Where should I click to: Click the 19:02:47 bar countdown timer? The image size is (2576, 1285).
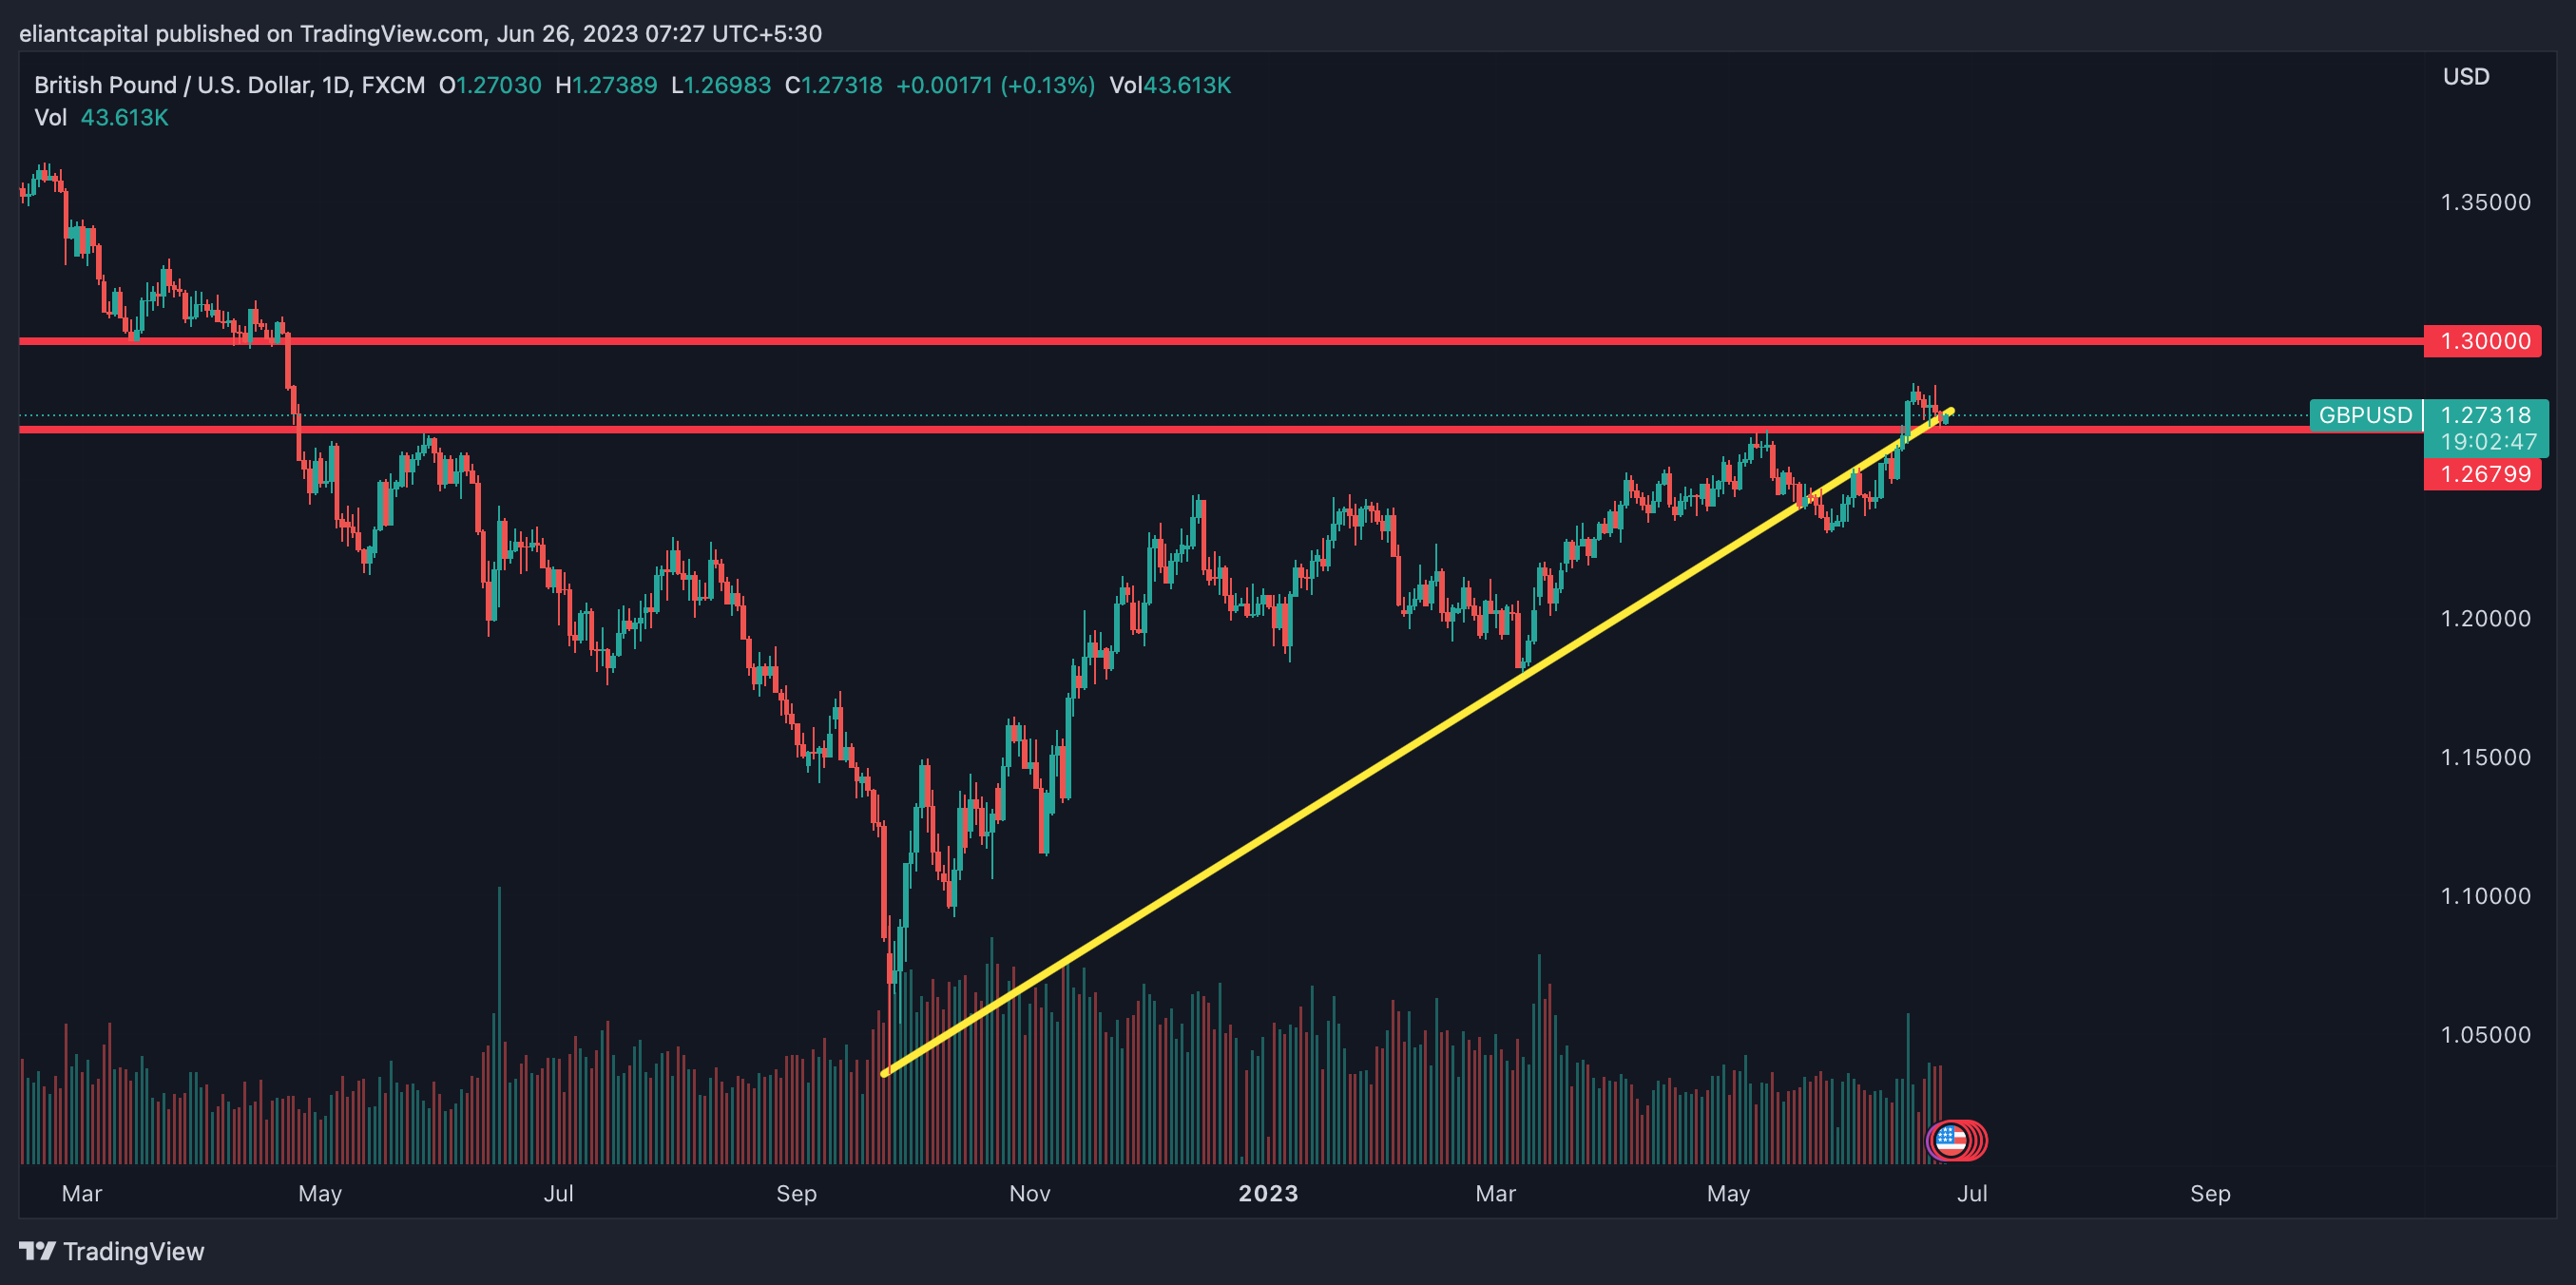pyautogui.click(x=2488, y=441)
